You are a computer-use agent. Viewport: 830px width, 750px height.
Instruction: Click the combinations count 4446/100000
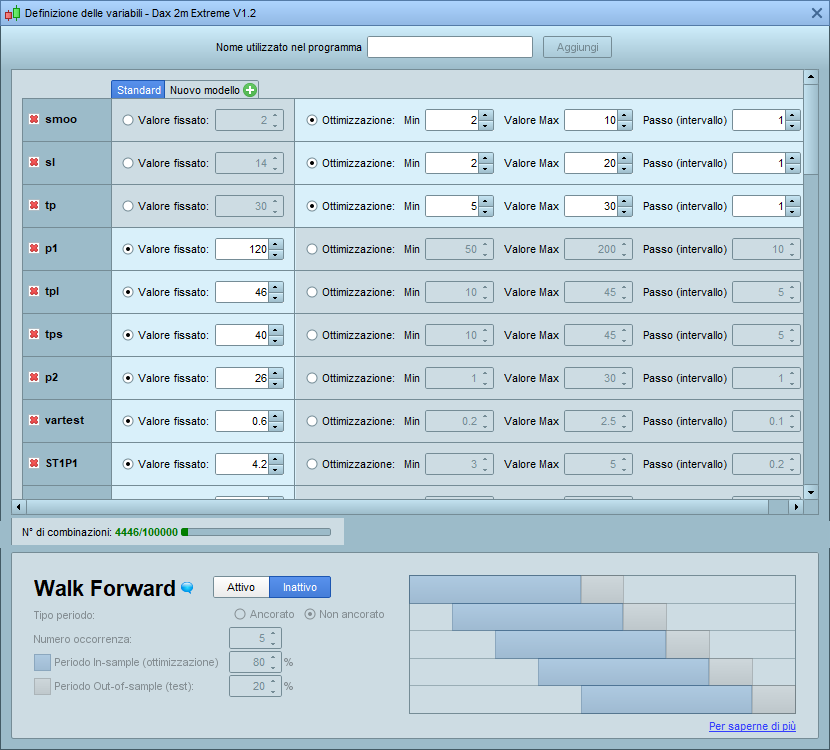(146, 532)
